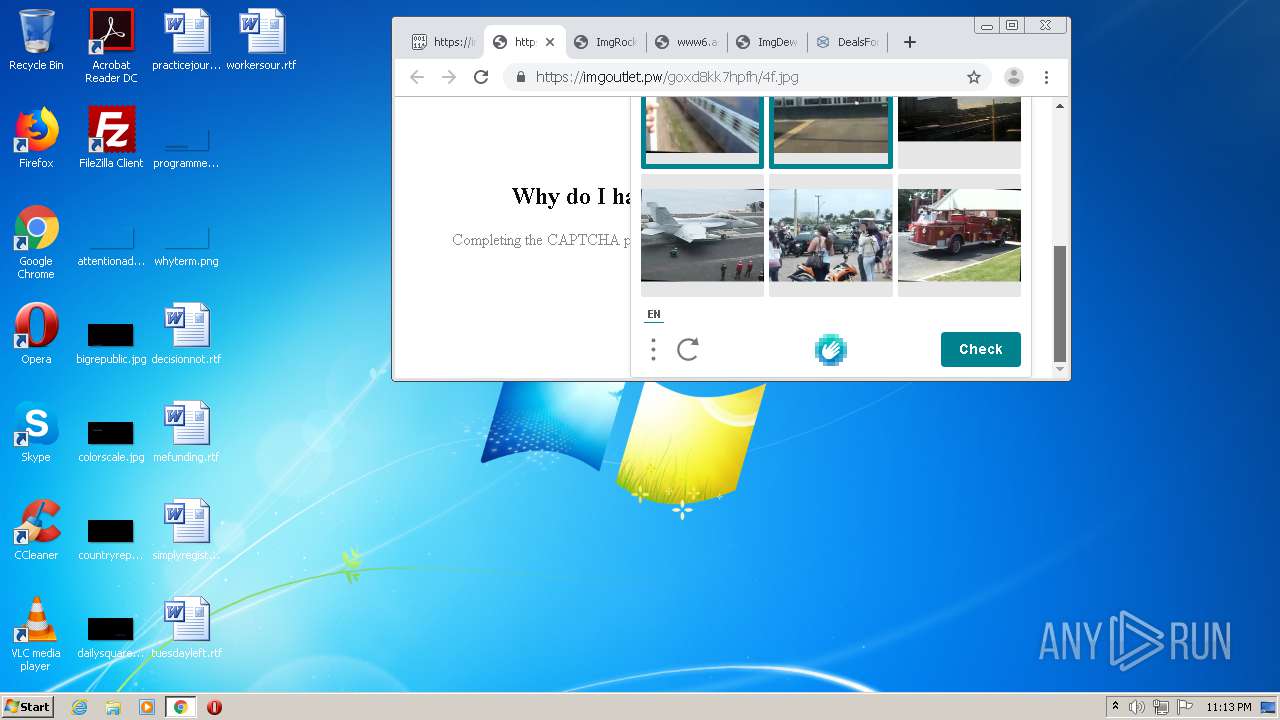Bookmark this page with star icon
1280x720 pixels.
[973, 77]
